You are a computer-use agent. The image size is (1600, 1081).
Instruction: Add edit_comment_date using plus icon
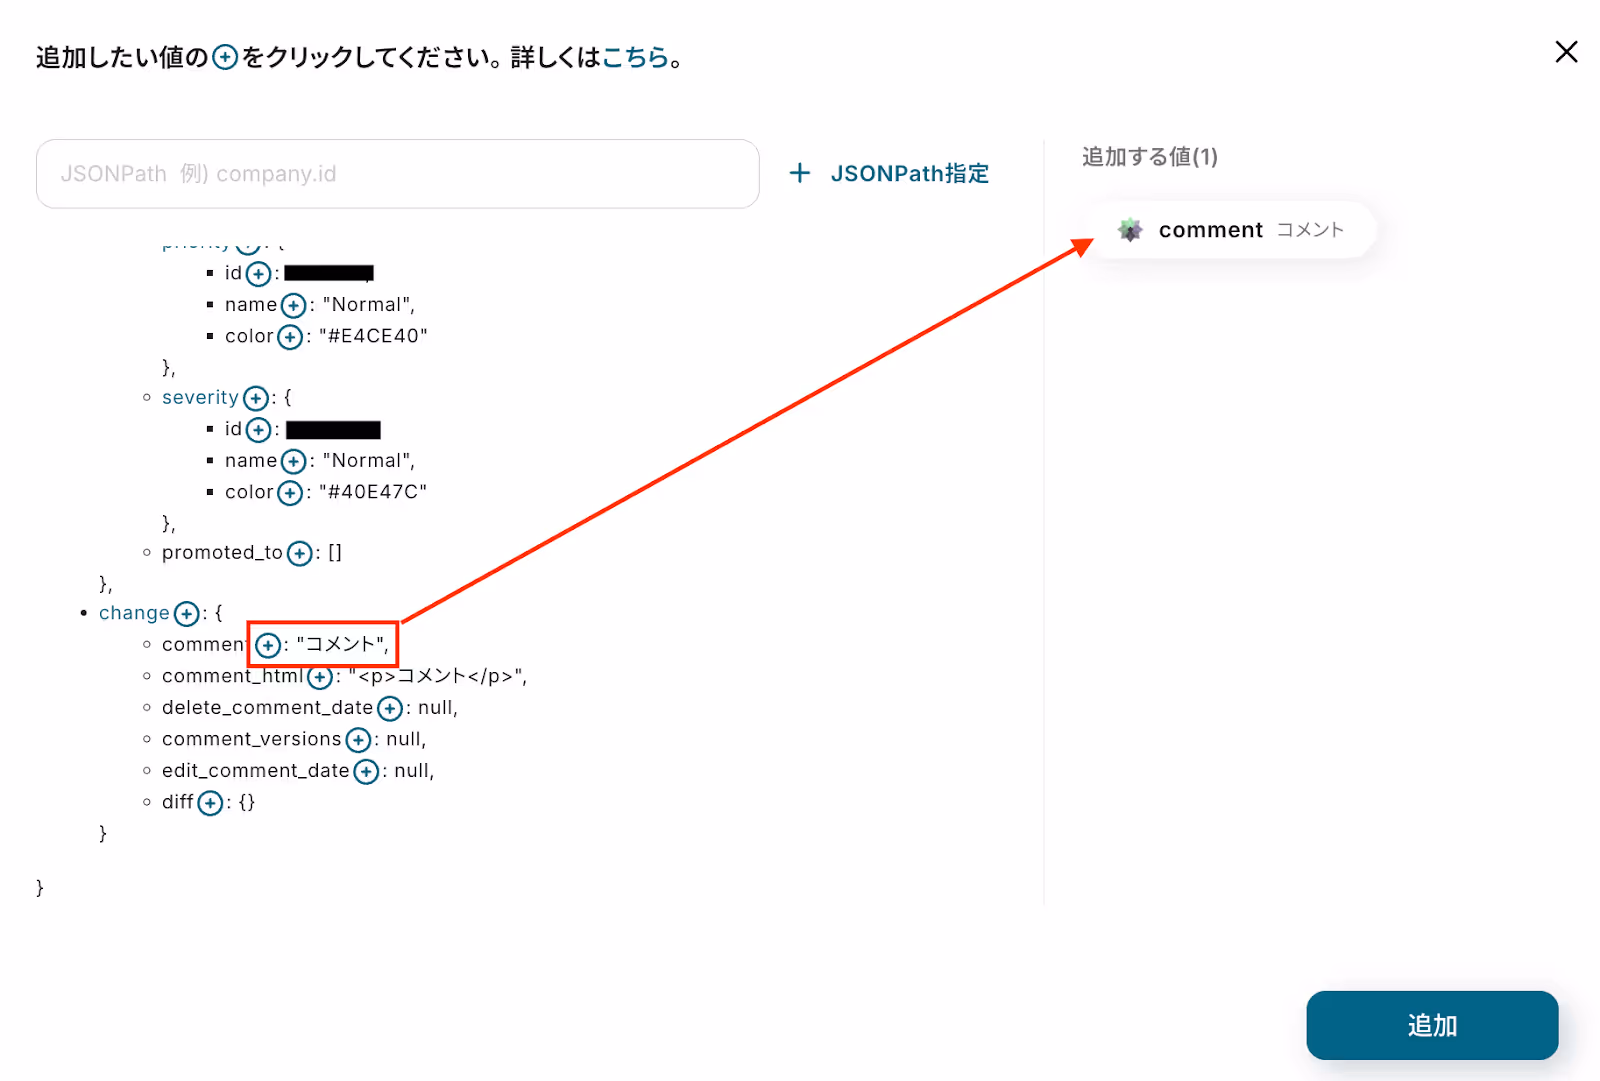click(x=367, y=771)
